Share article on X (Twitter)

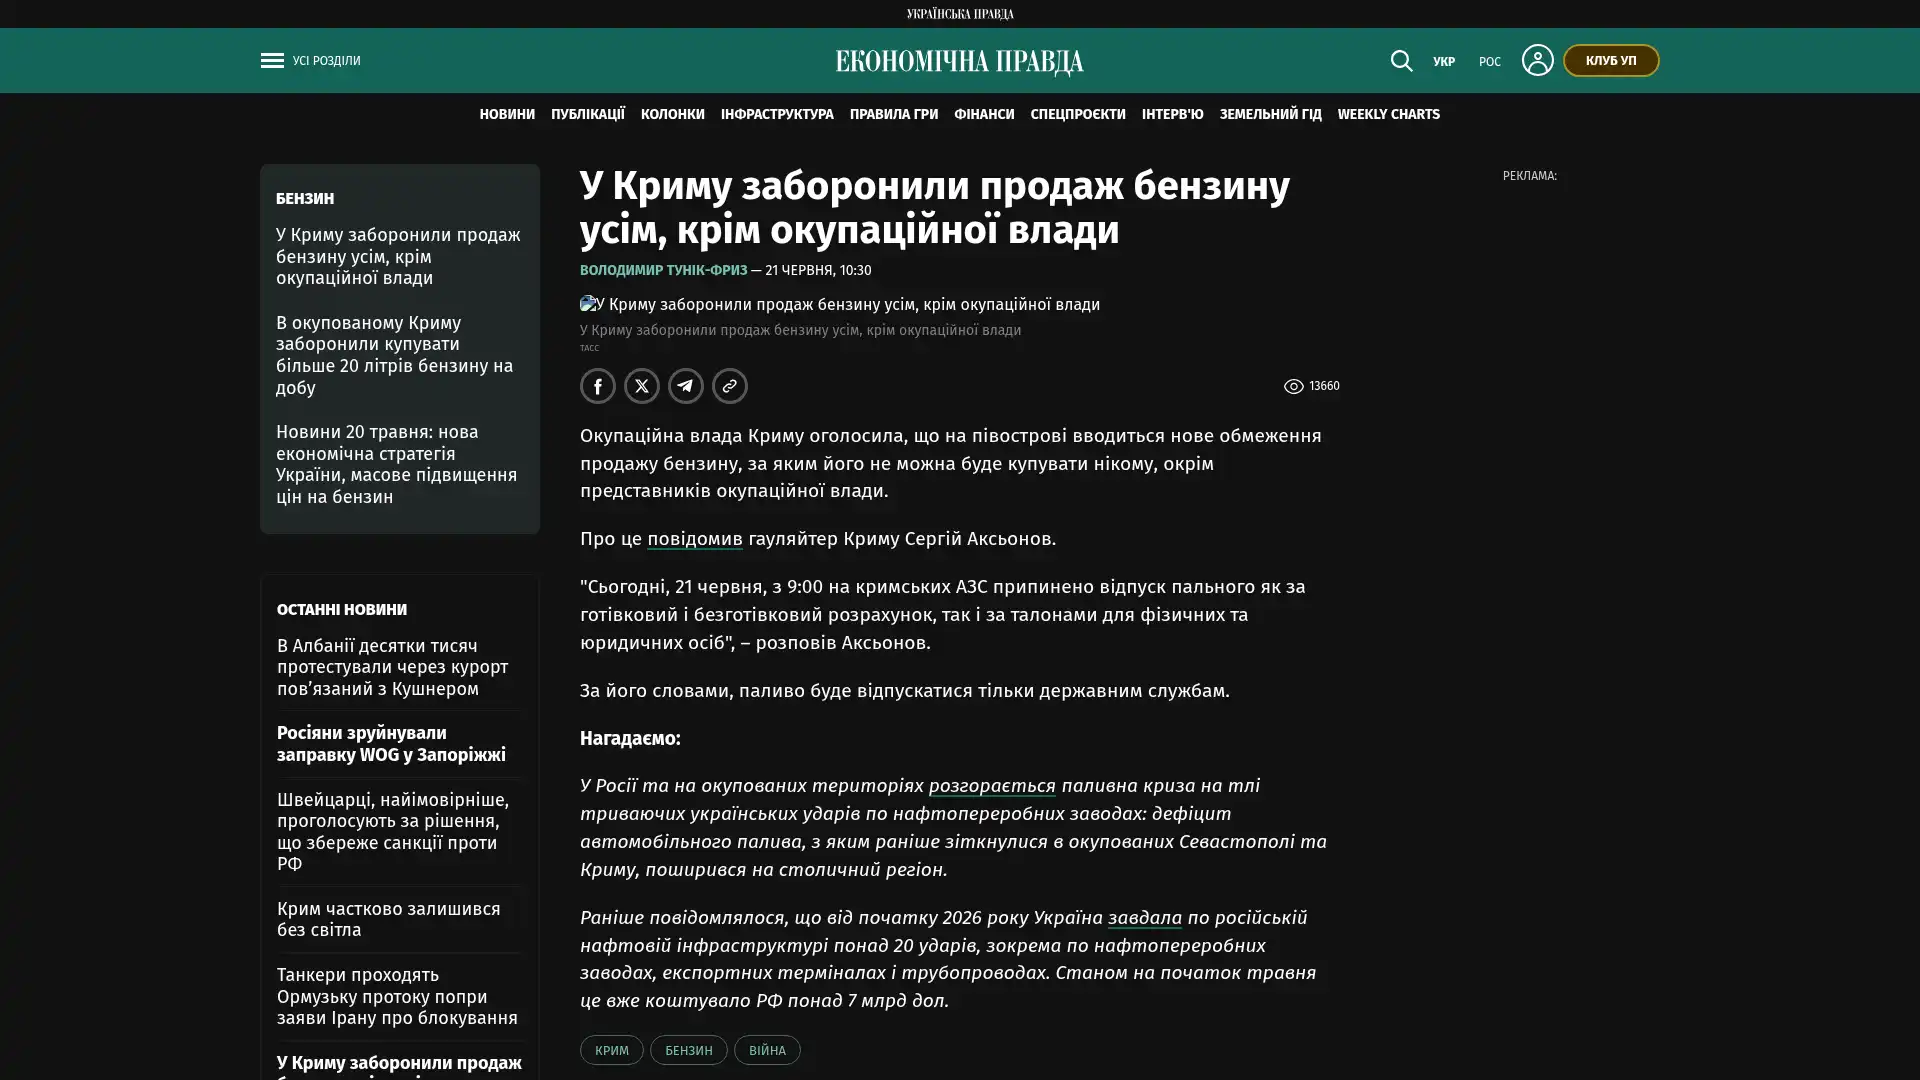pyautogui.click(x=642, y=386)
